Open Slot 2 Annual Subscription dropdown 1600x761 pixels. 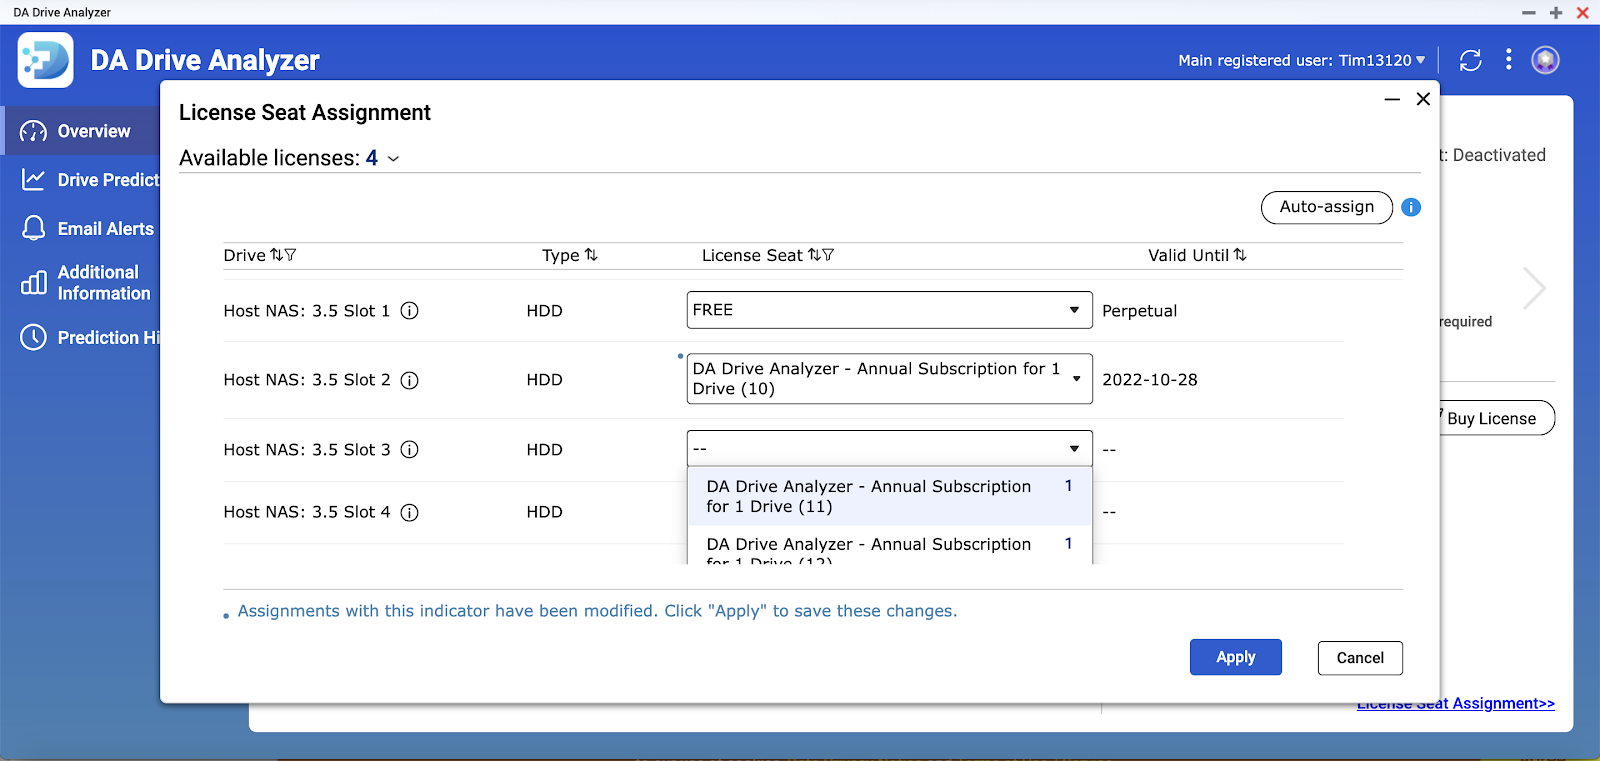point(888,379)
